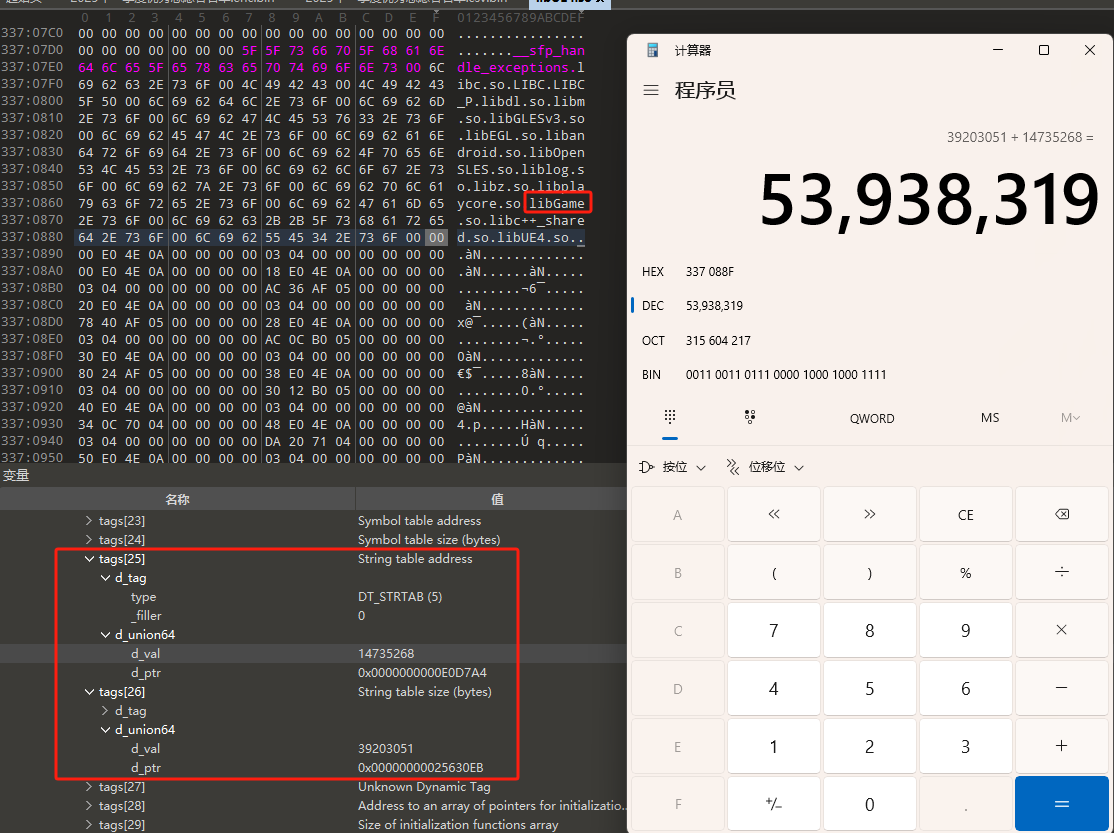Open the calculator hamburger navigation menu
The image size is (1114, 833).
point(651,90)
